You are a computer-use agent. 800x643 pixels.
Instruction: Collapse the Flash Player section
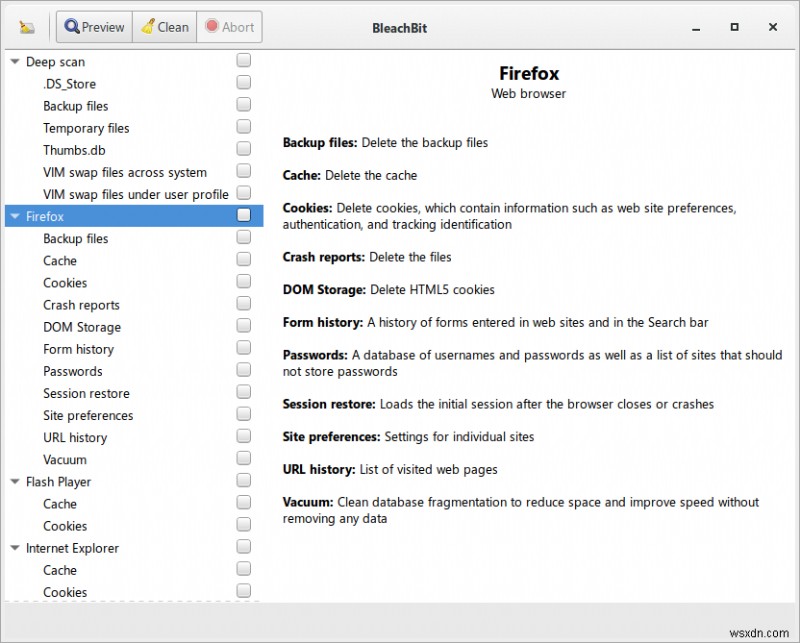click(14, 481)
